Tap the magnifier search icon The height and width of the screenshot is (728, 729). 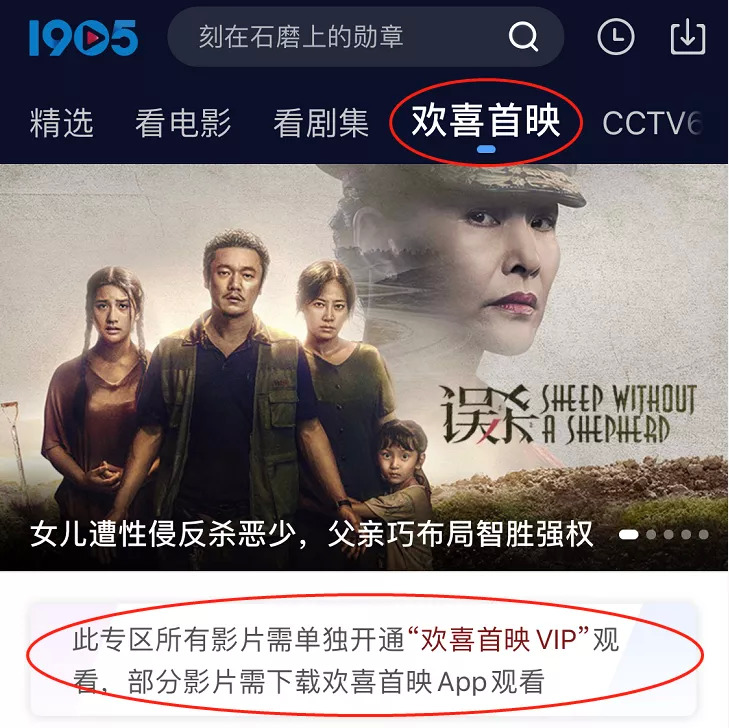click(523, 36)
